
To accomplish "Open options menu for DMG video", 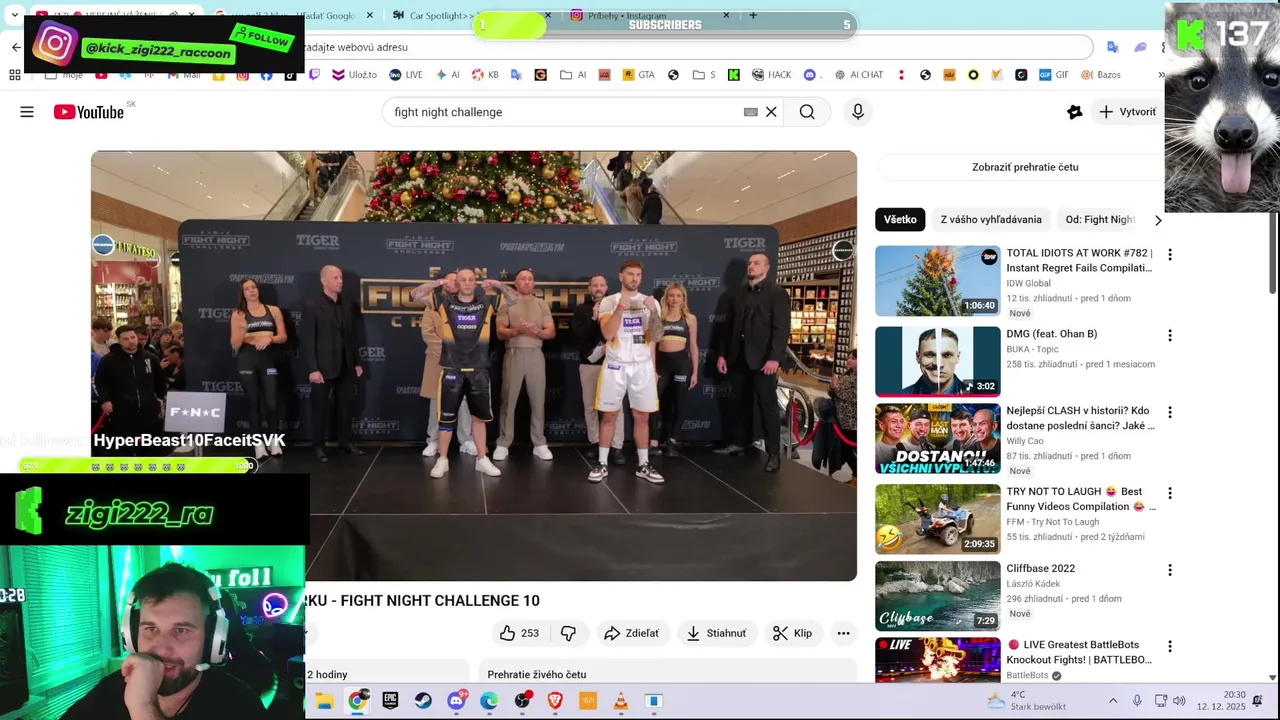I will [1169, 335].
